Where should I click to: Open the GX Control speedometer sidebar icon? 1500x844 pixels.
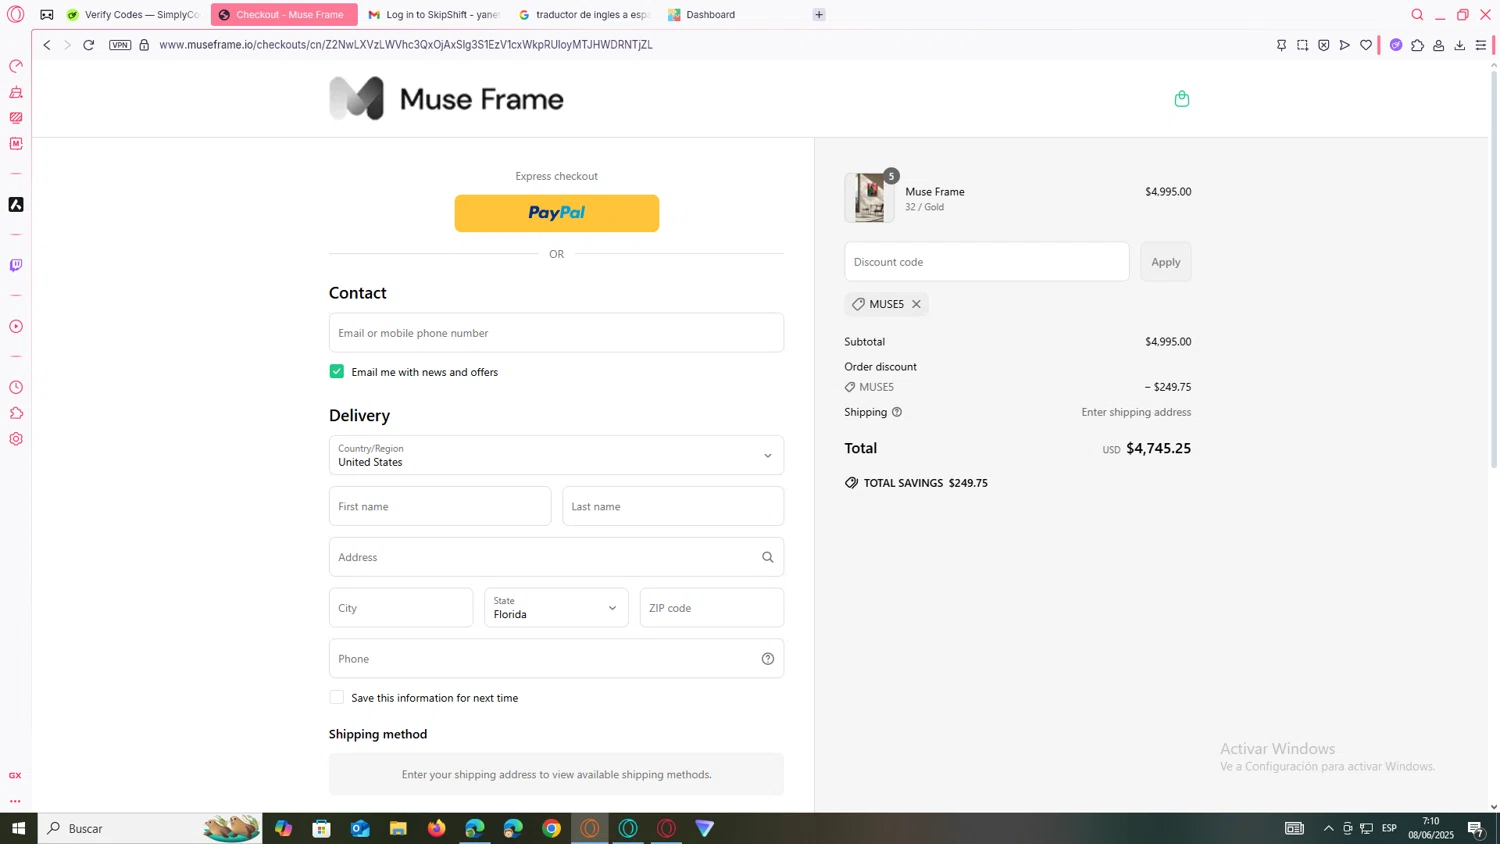coord(16,66)
